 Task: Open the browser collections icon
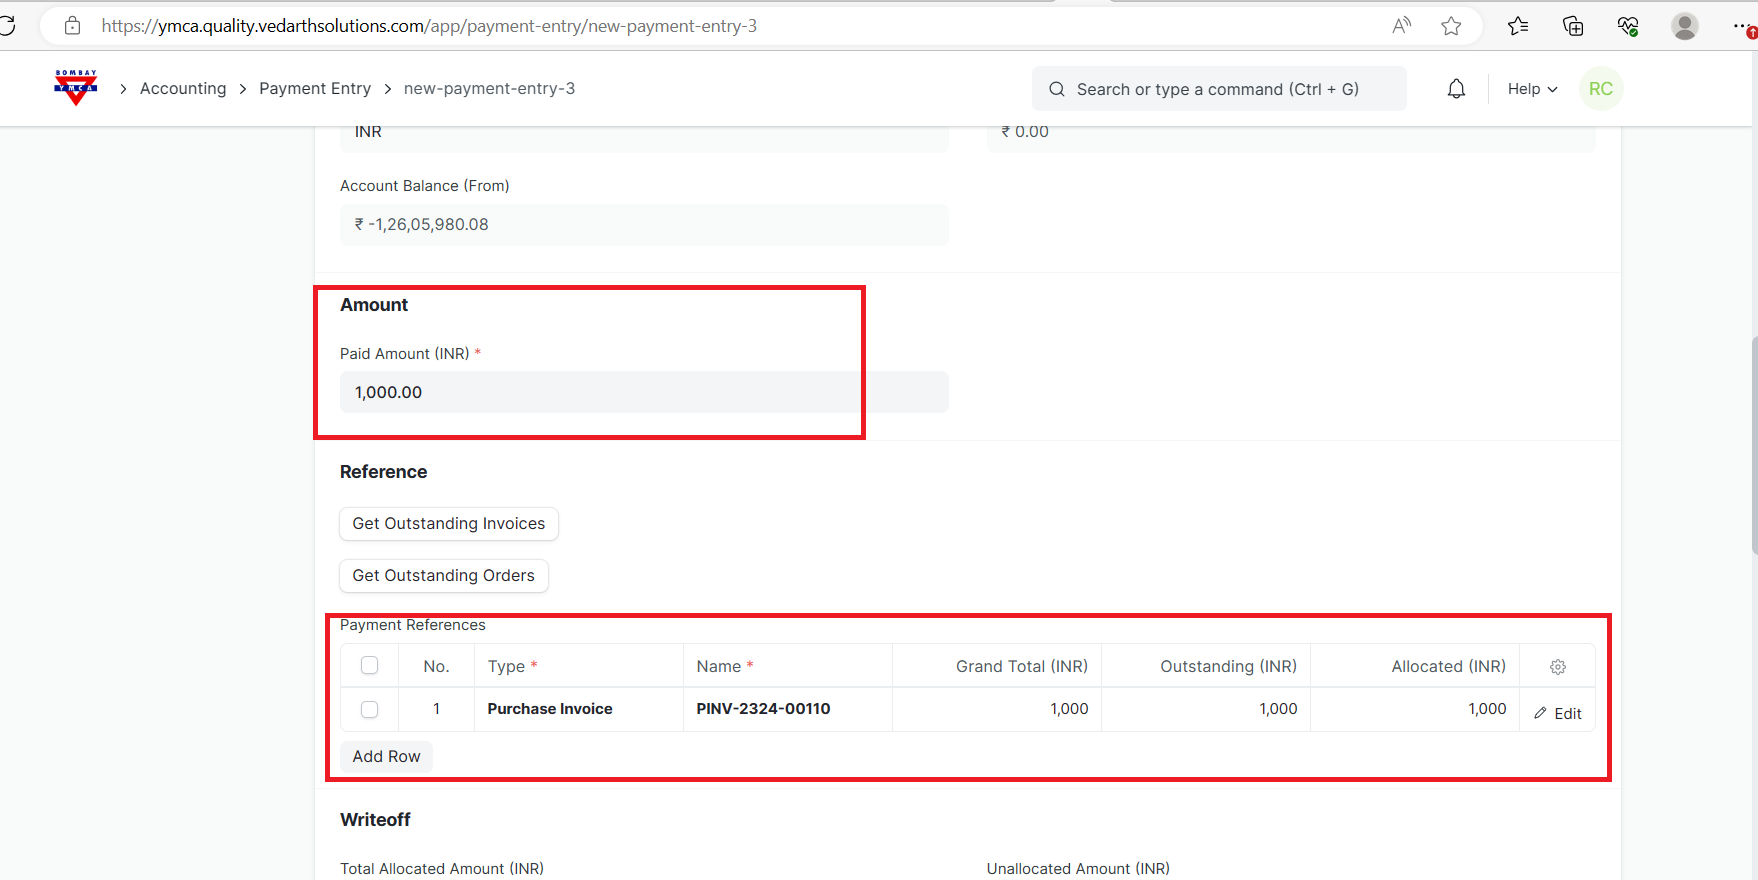click(1573, 26)
